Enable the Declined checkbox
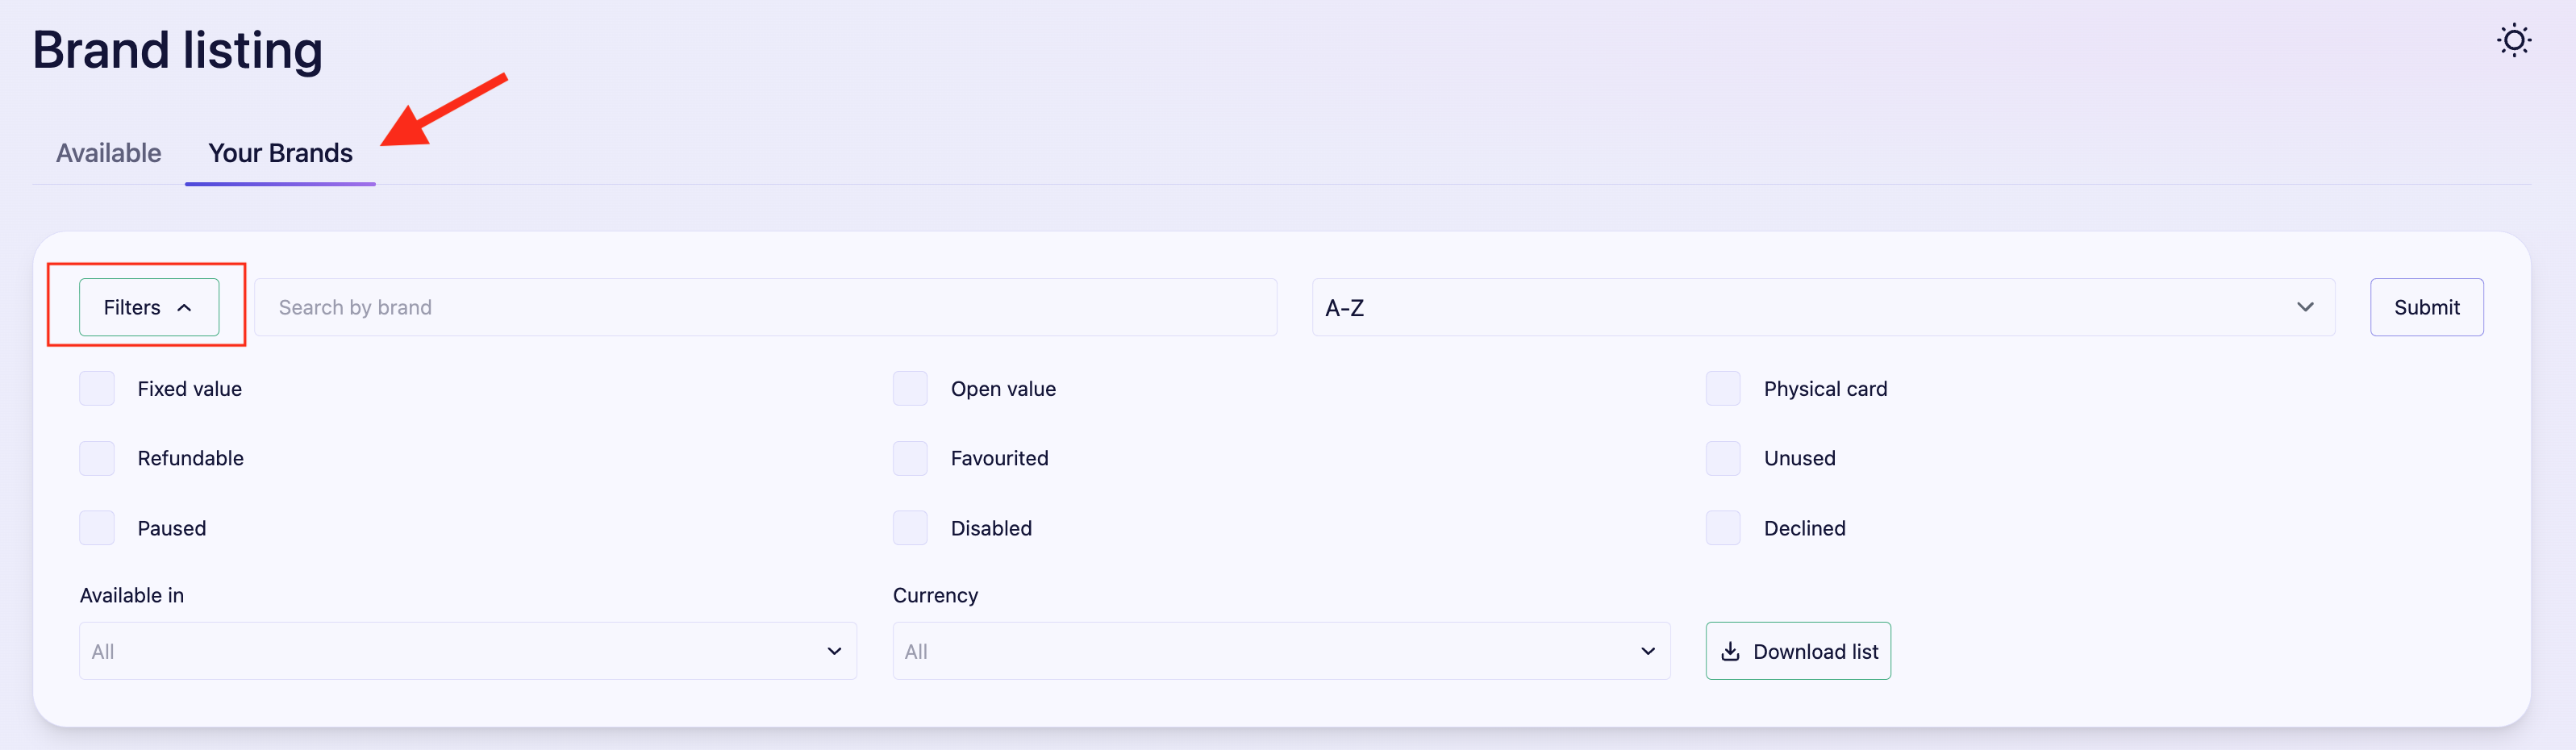This screenshot has width=2576, height=750. pyautogui.click(x=1723, y=528)
